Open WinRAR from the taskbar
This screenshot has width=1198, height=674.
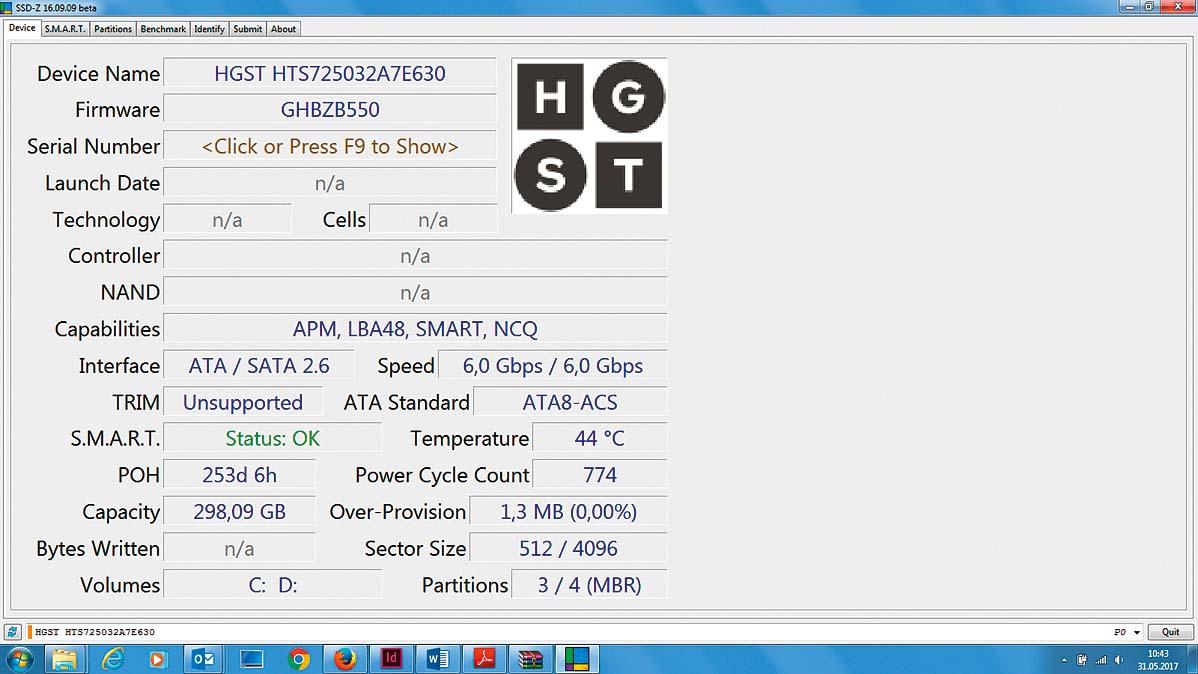530,659
